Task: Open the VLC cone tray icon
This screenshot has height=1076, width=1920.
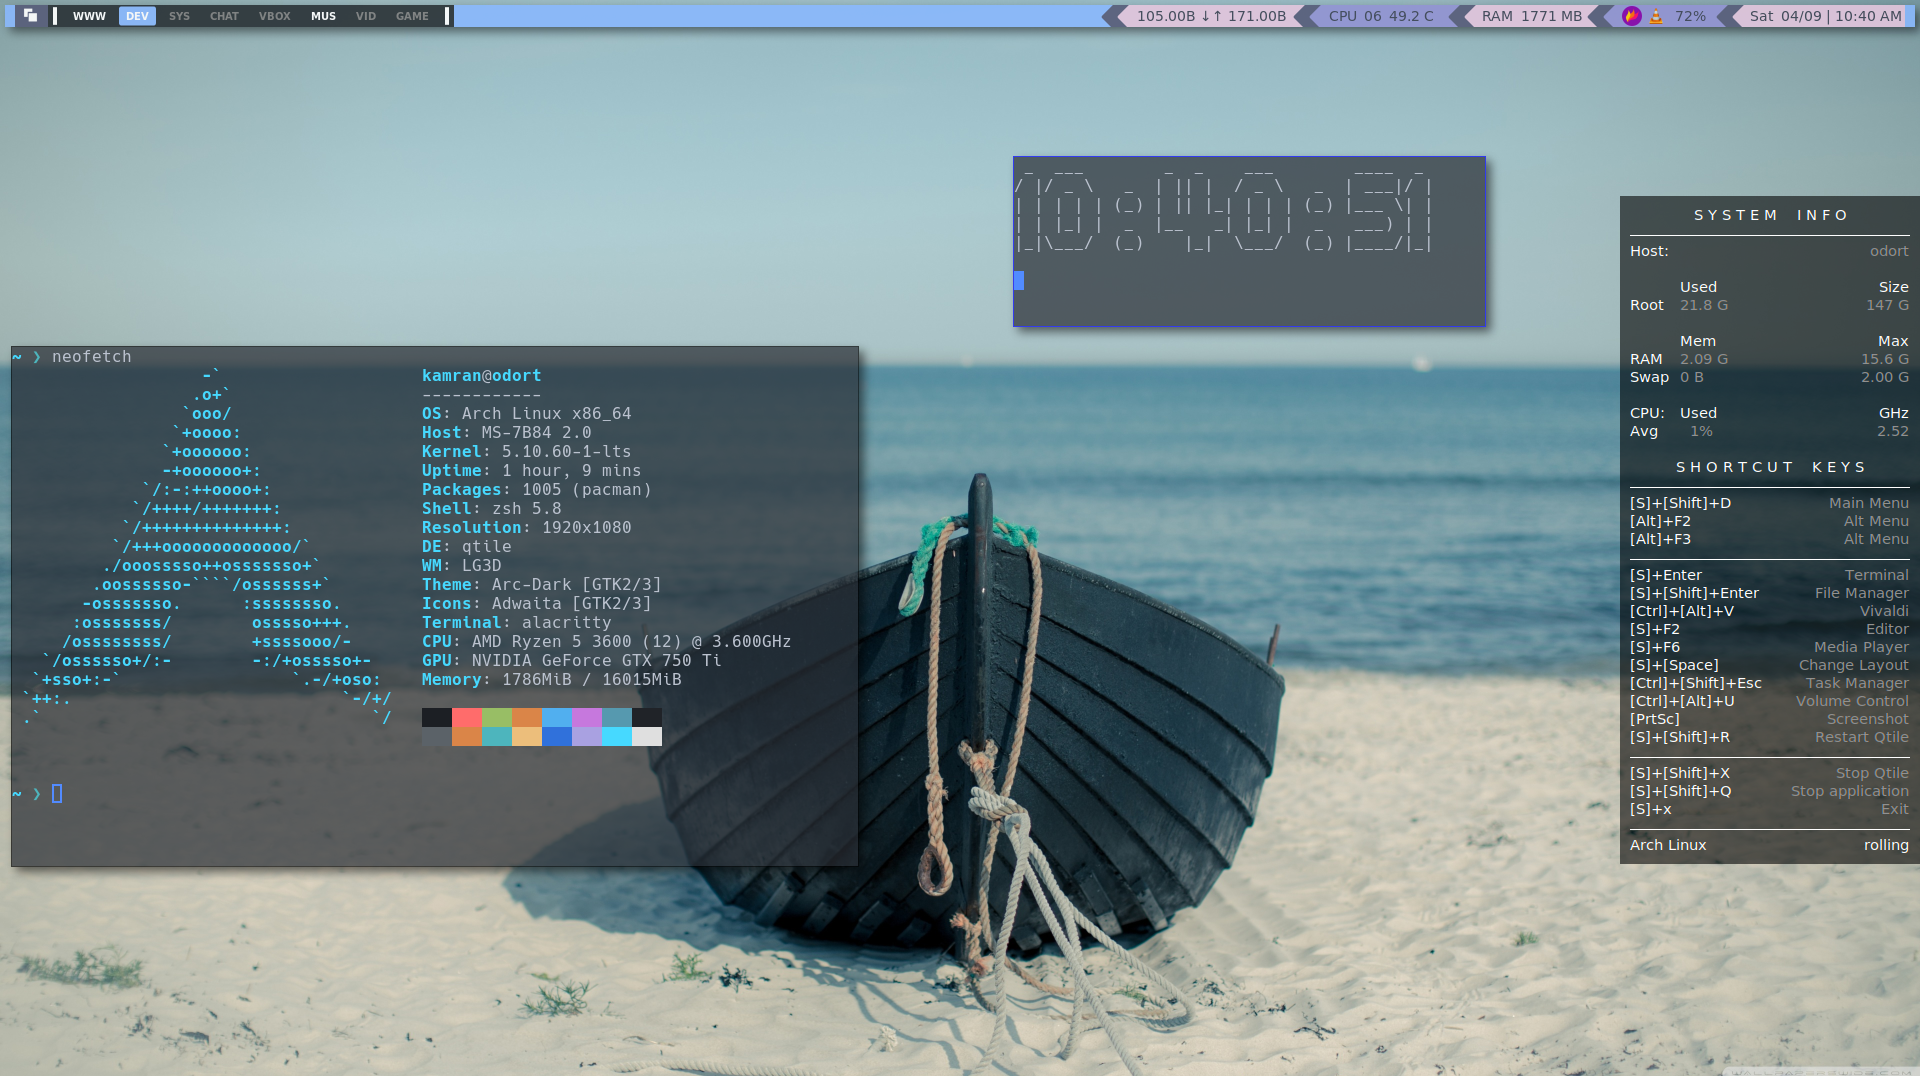Action: (x=1656, y=16)
